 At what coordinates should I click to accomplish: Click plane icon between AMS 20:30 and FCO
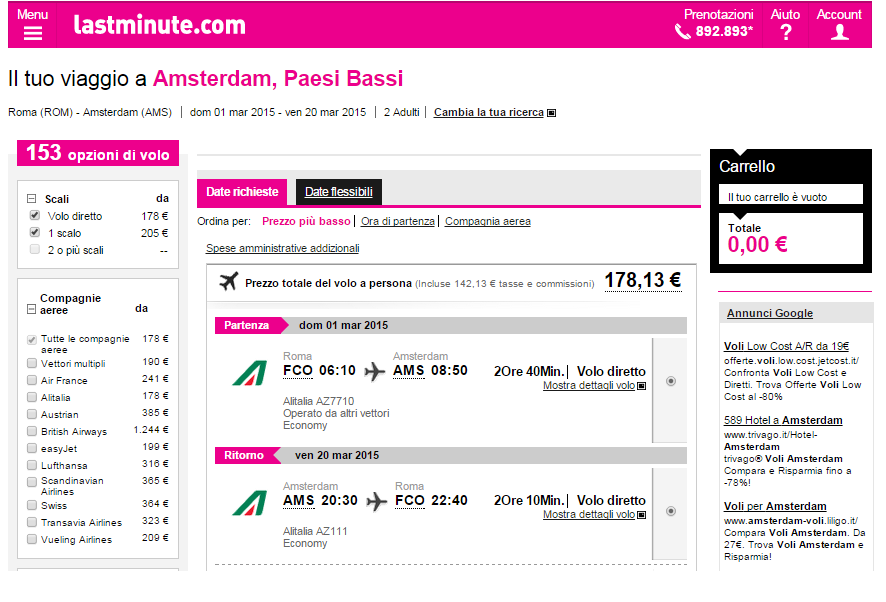coord(377,501)
